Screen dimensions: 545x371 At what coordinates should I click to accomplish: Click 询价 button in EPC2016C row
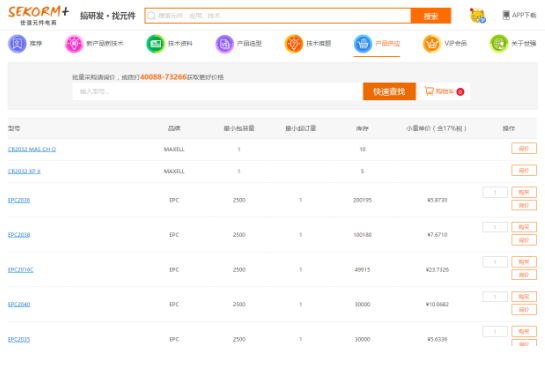coord(524,275)
